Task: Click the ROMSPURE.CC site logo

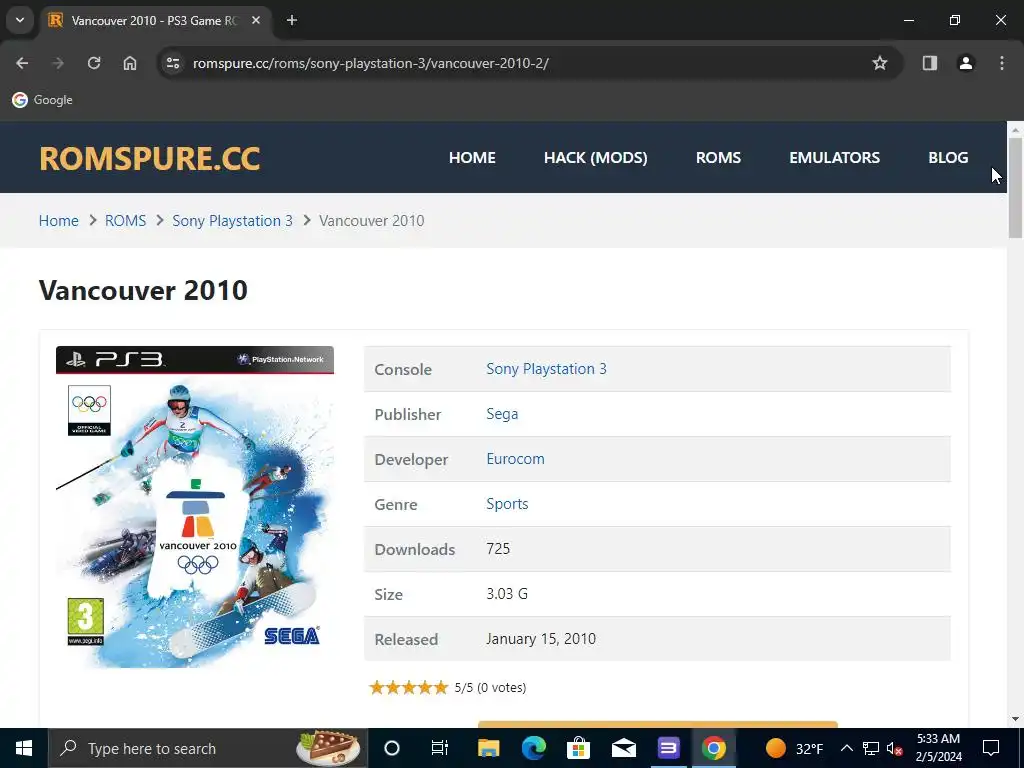Action: pyautogui.click(x=150, y=158)
